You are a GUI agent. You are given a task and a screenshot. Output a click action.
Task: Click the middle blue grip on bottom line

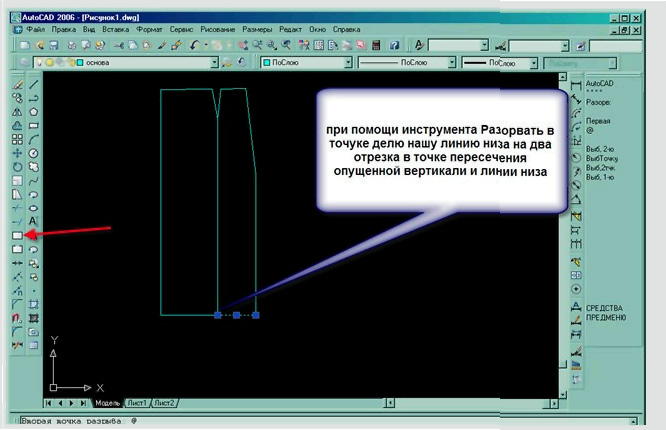coord(236,316)
